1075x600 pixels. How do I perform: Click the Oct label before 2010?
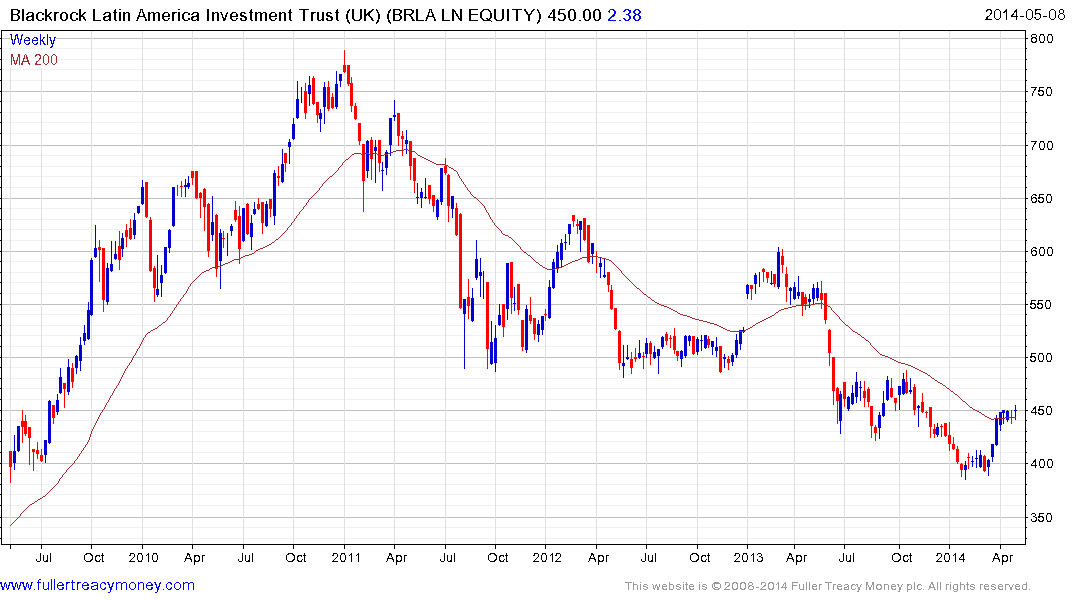point(94,557)
